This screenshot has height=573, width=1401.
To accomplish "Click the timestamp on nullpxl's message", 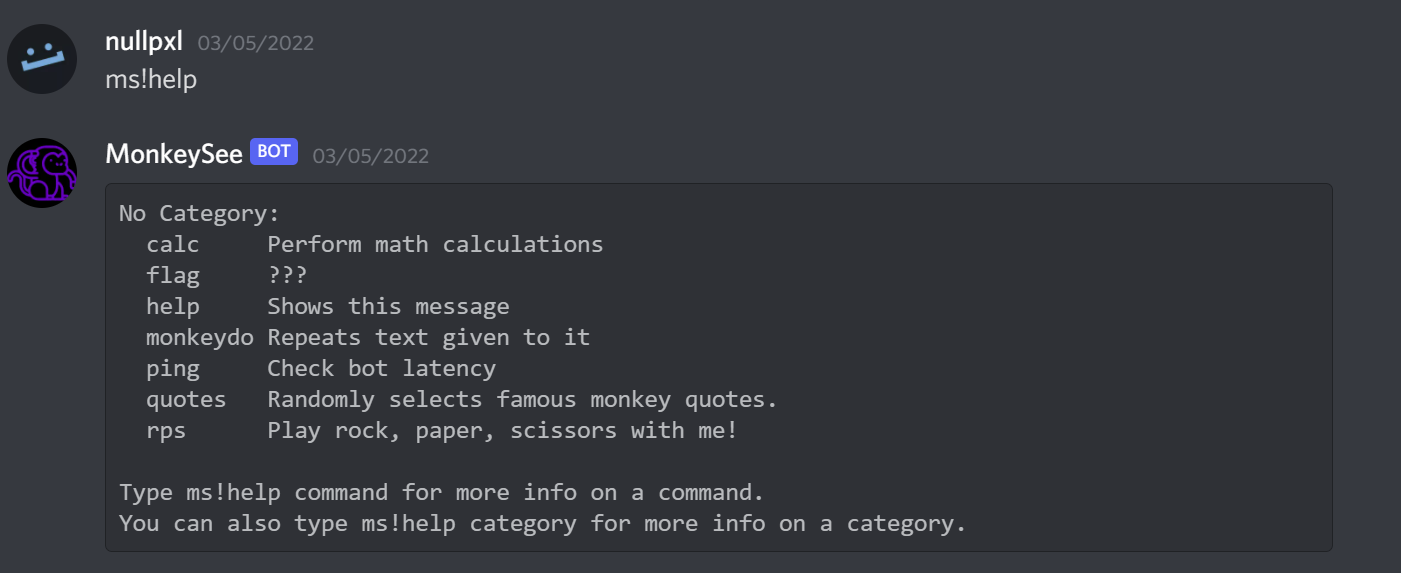I will tap(256, 43).
